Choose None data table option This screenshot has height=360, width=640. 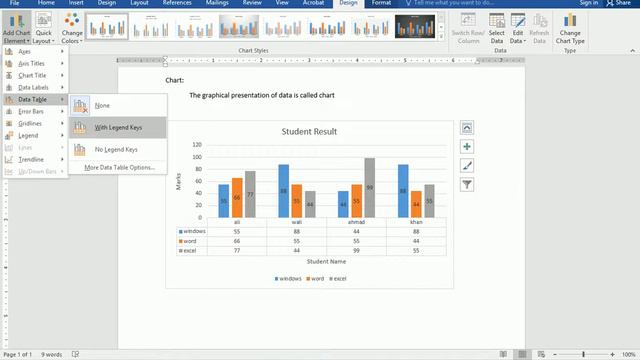(x=118, y=105)
